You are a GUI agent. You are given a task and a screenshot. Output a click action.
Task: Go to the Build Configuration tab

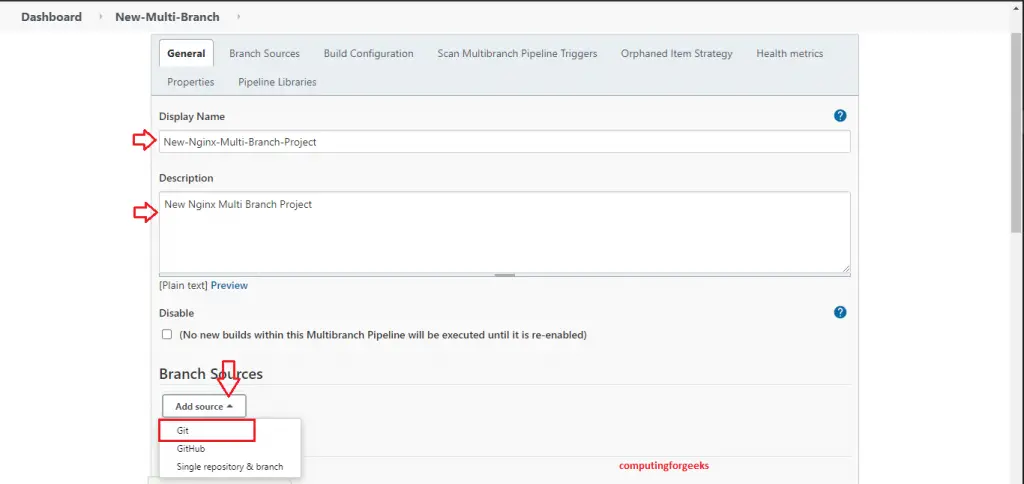point(368,54)
